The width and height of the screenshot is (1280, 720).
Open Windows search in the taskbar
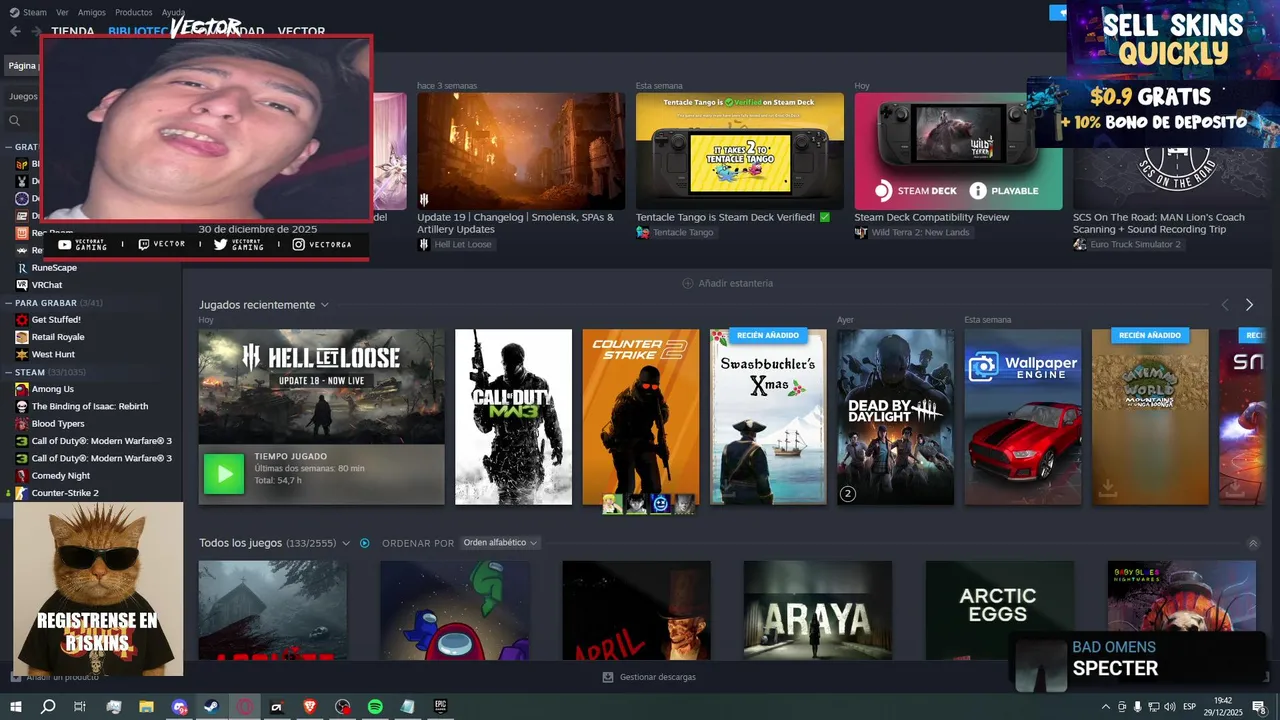coord(48,706)
